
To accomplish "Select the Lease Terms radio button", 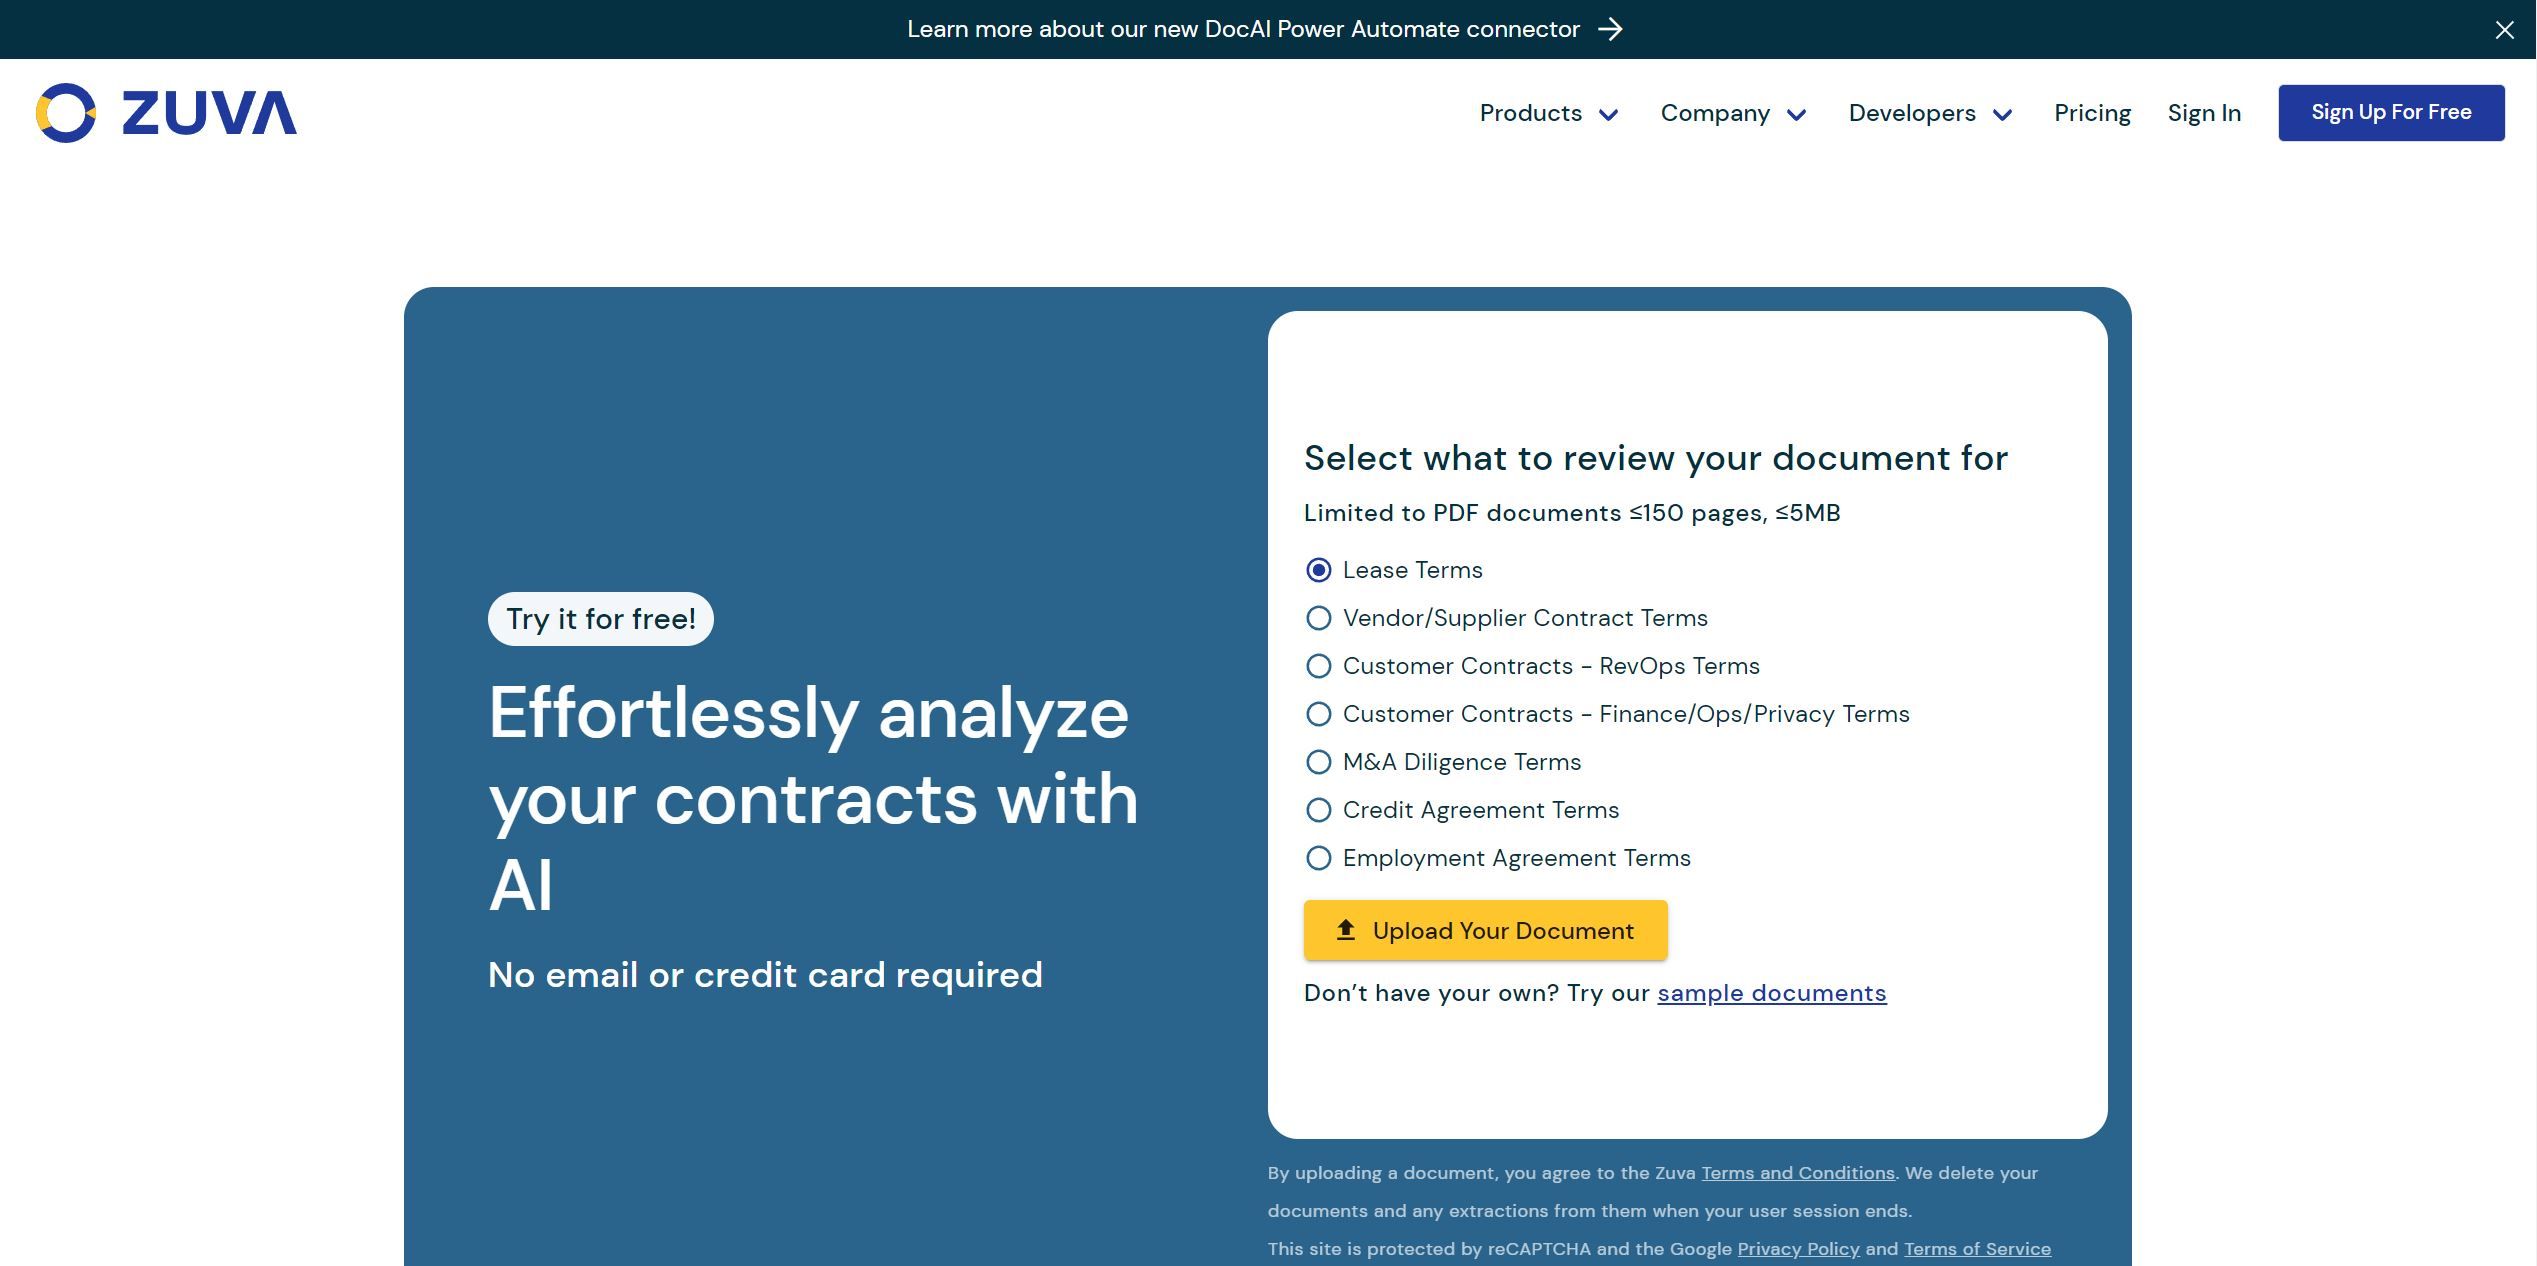I will (x=1315, y=568).
